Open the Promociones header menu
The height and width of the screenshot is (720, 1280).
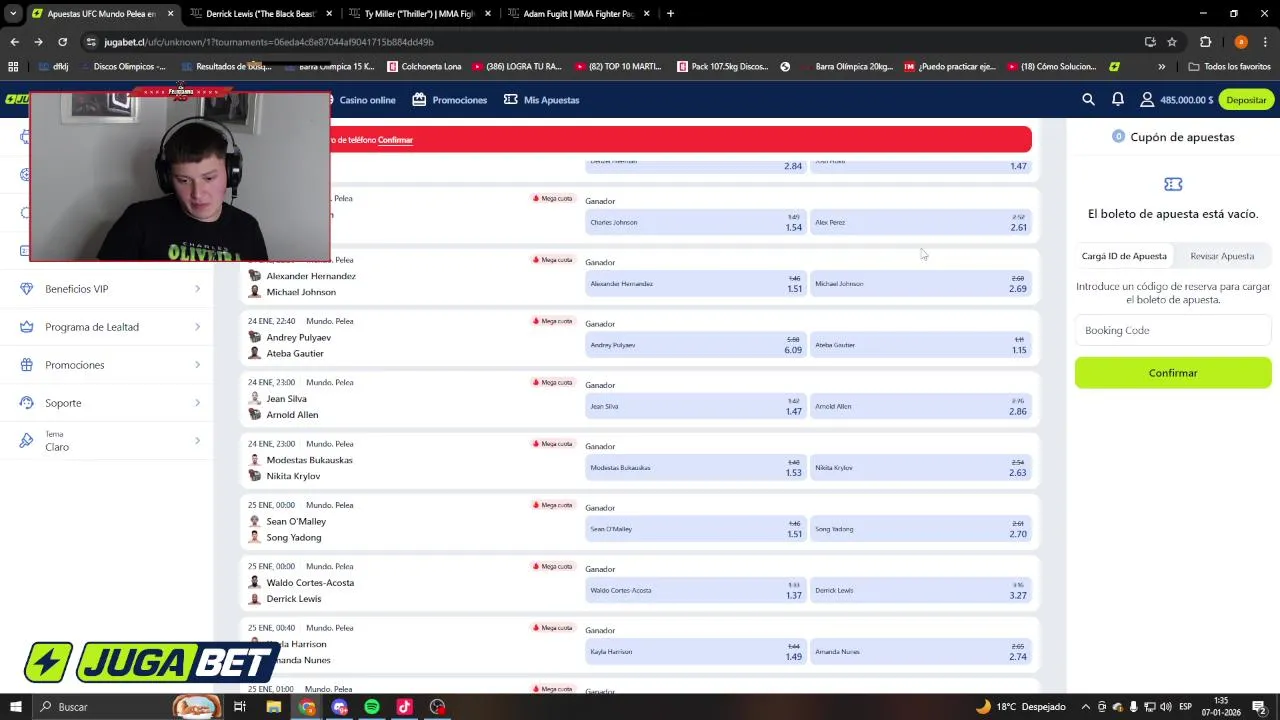tap(450, 100)
